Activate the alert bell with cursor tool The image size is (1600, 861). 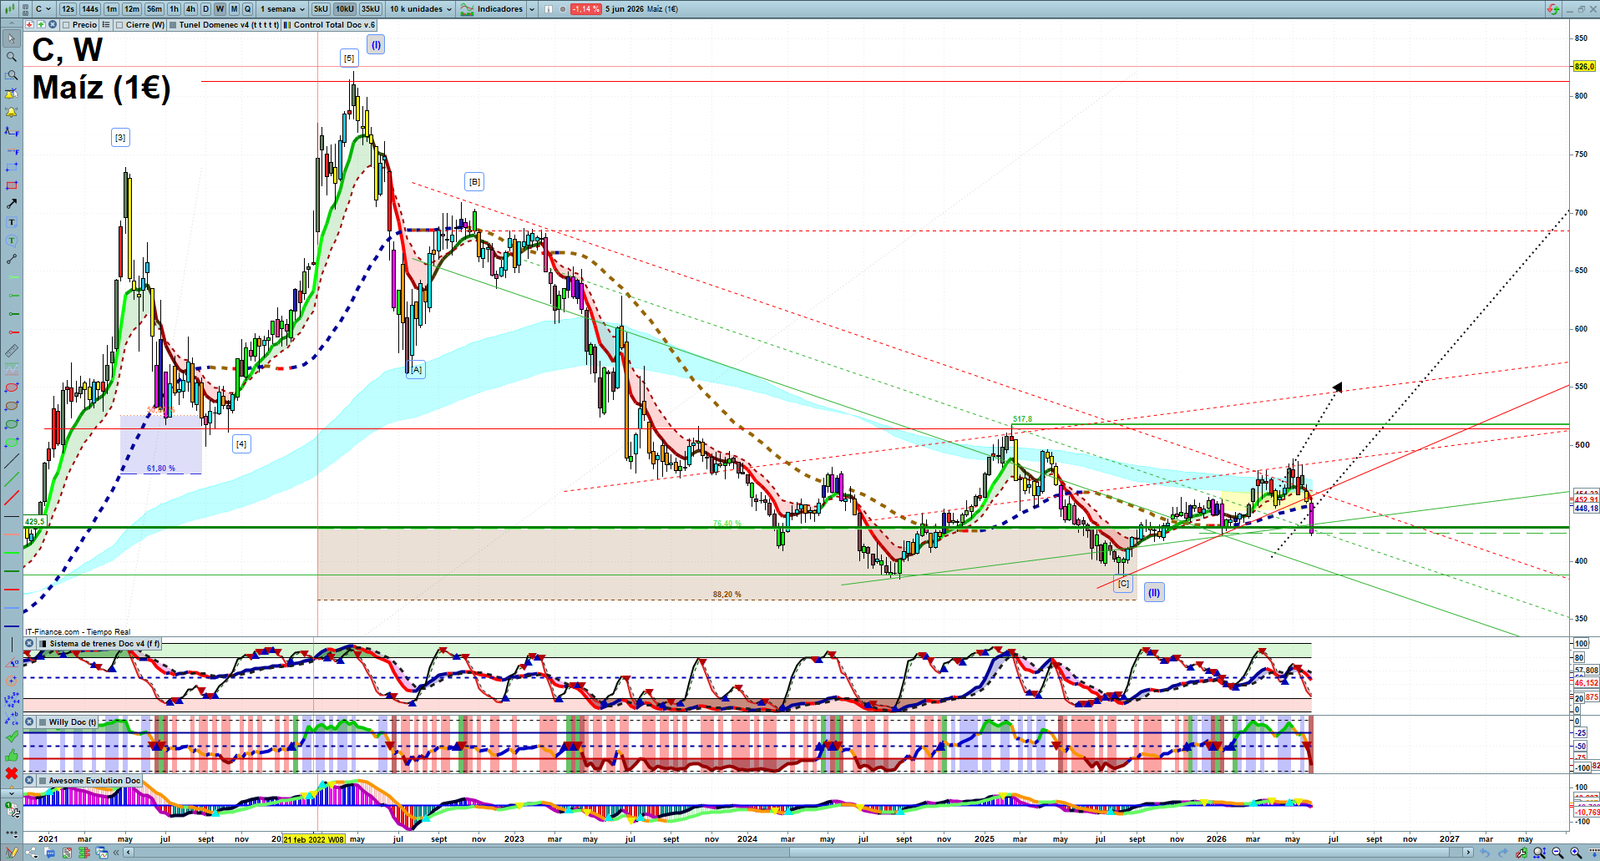(11, 94)
